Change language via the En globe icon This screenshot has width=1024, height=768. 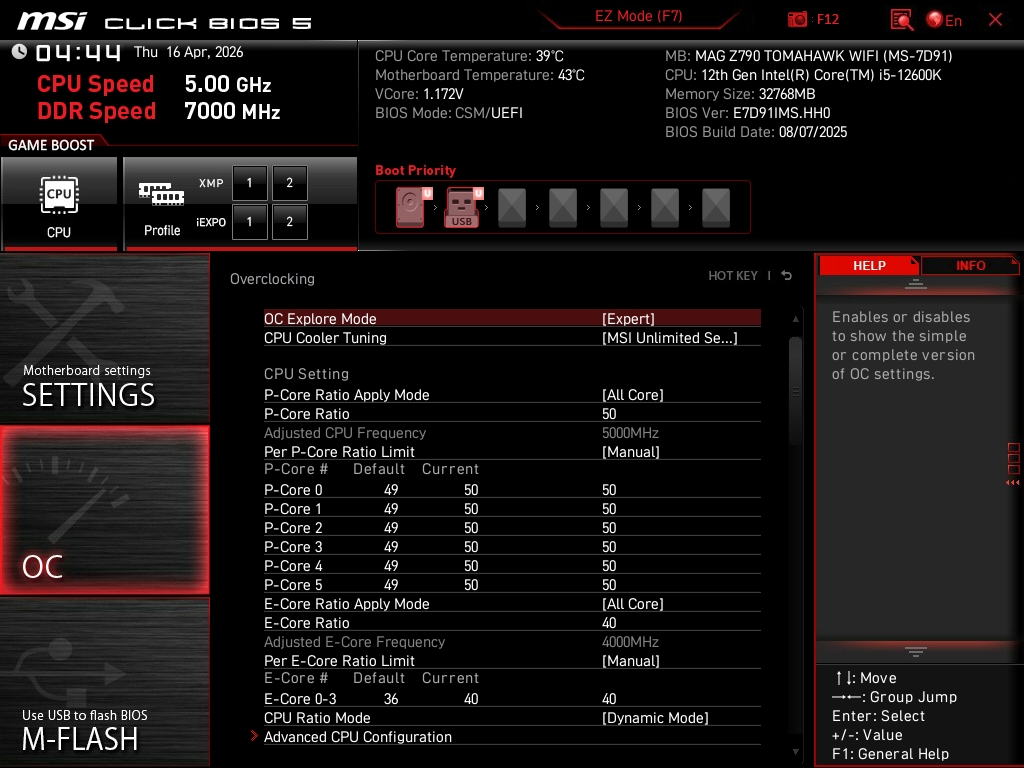[944, 20]
